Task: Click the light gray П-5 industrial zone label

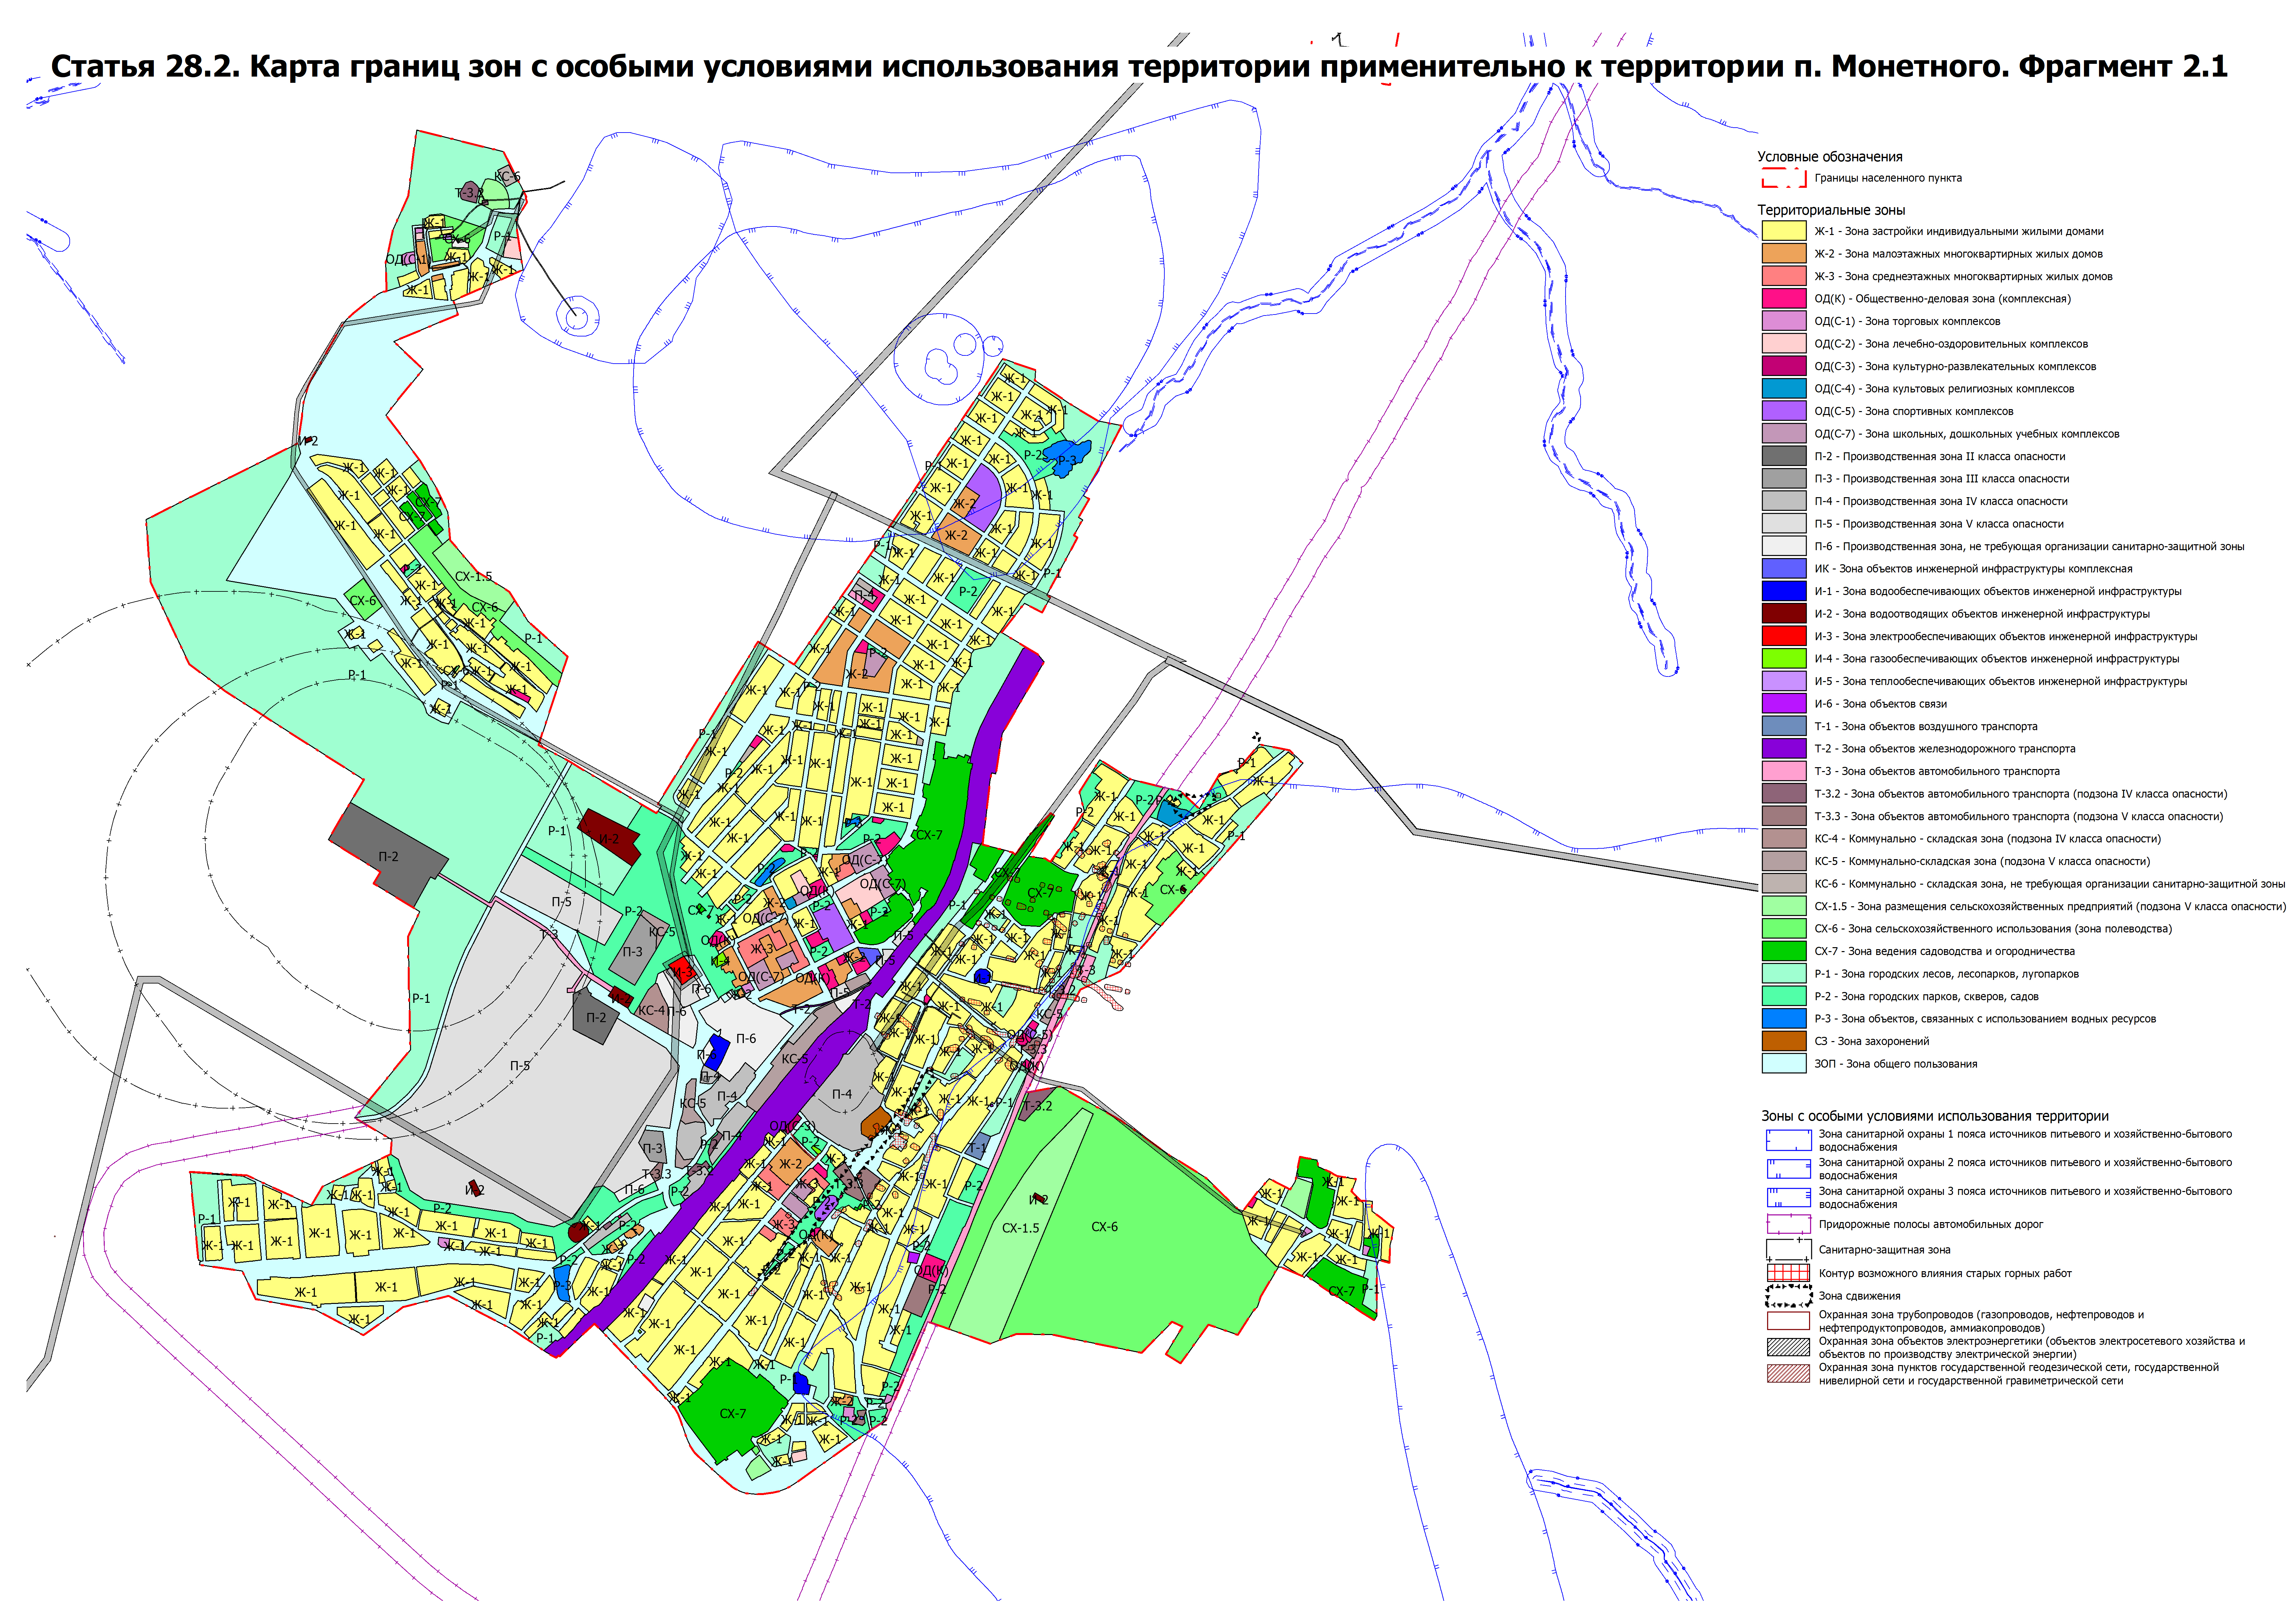Action: coord(520,1066)
